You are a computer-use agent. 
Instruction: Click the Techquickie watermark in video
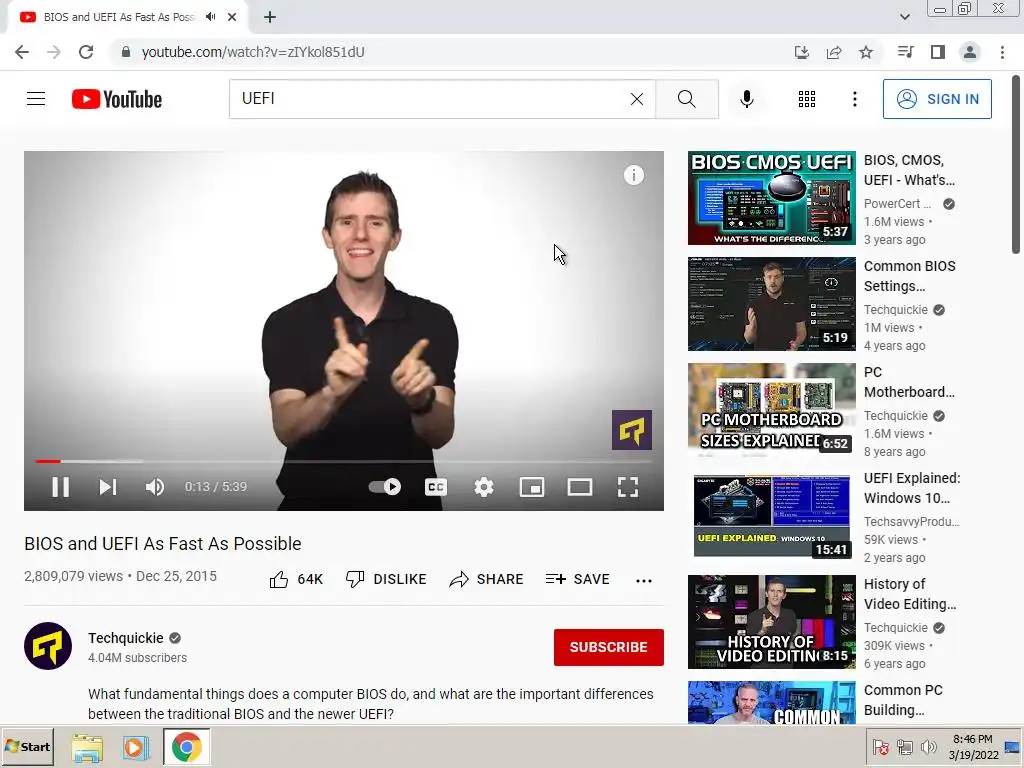[x=632, y=430]
